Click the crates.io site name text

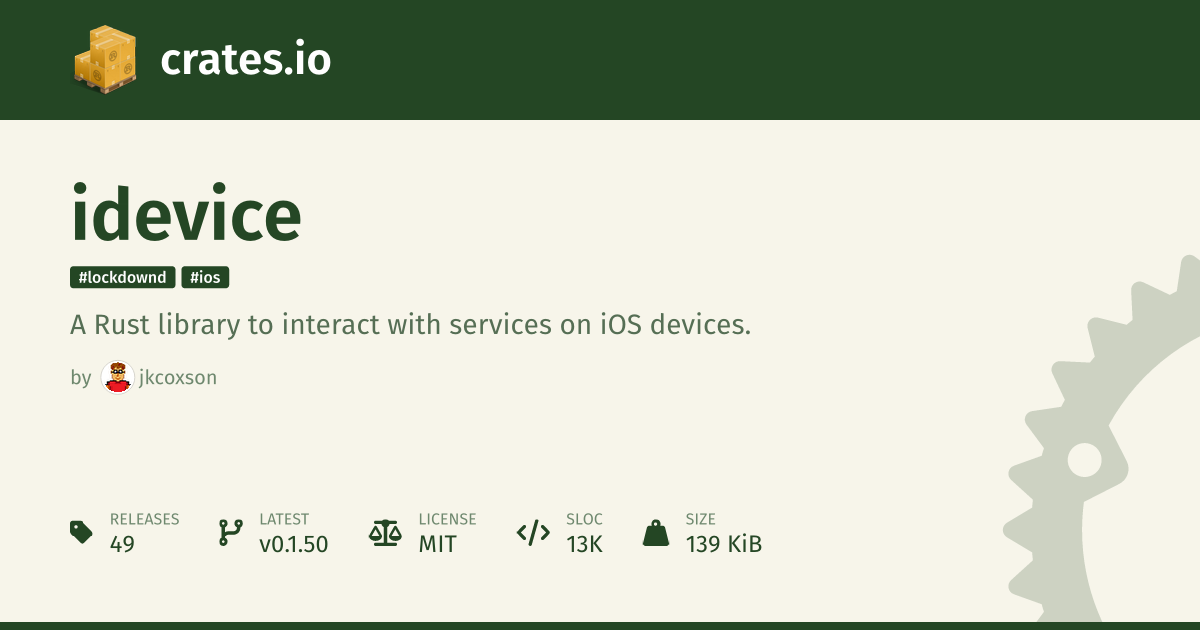(245, 60)
